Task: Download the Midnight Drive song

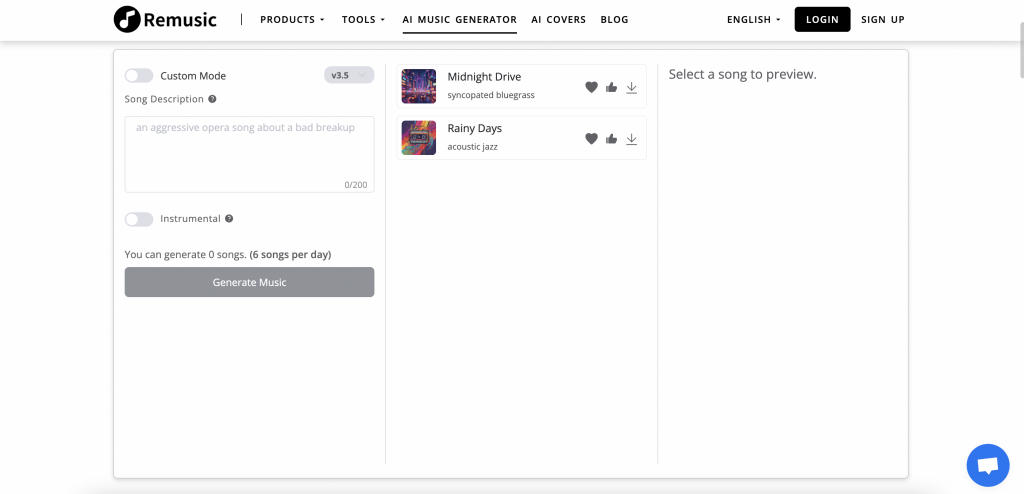Action: click(632, 87)
